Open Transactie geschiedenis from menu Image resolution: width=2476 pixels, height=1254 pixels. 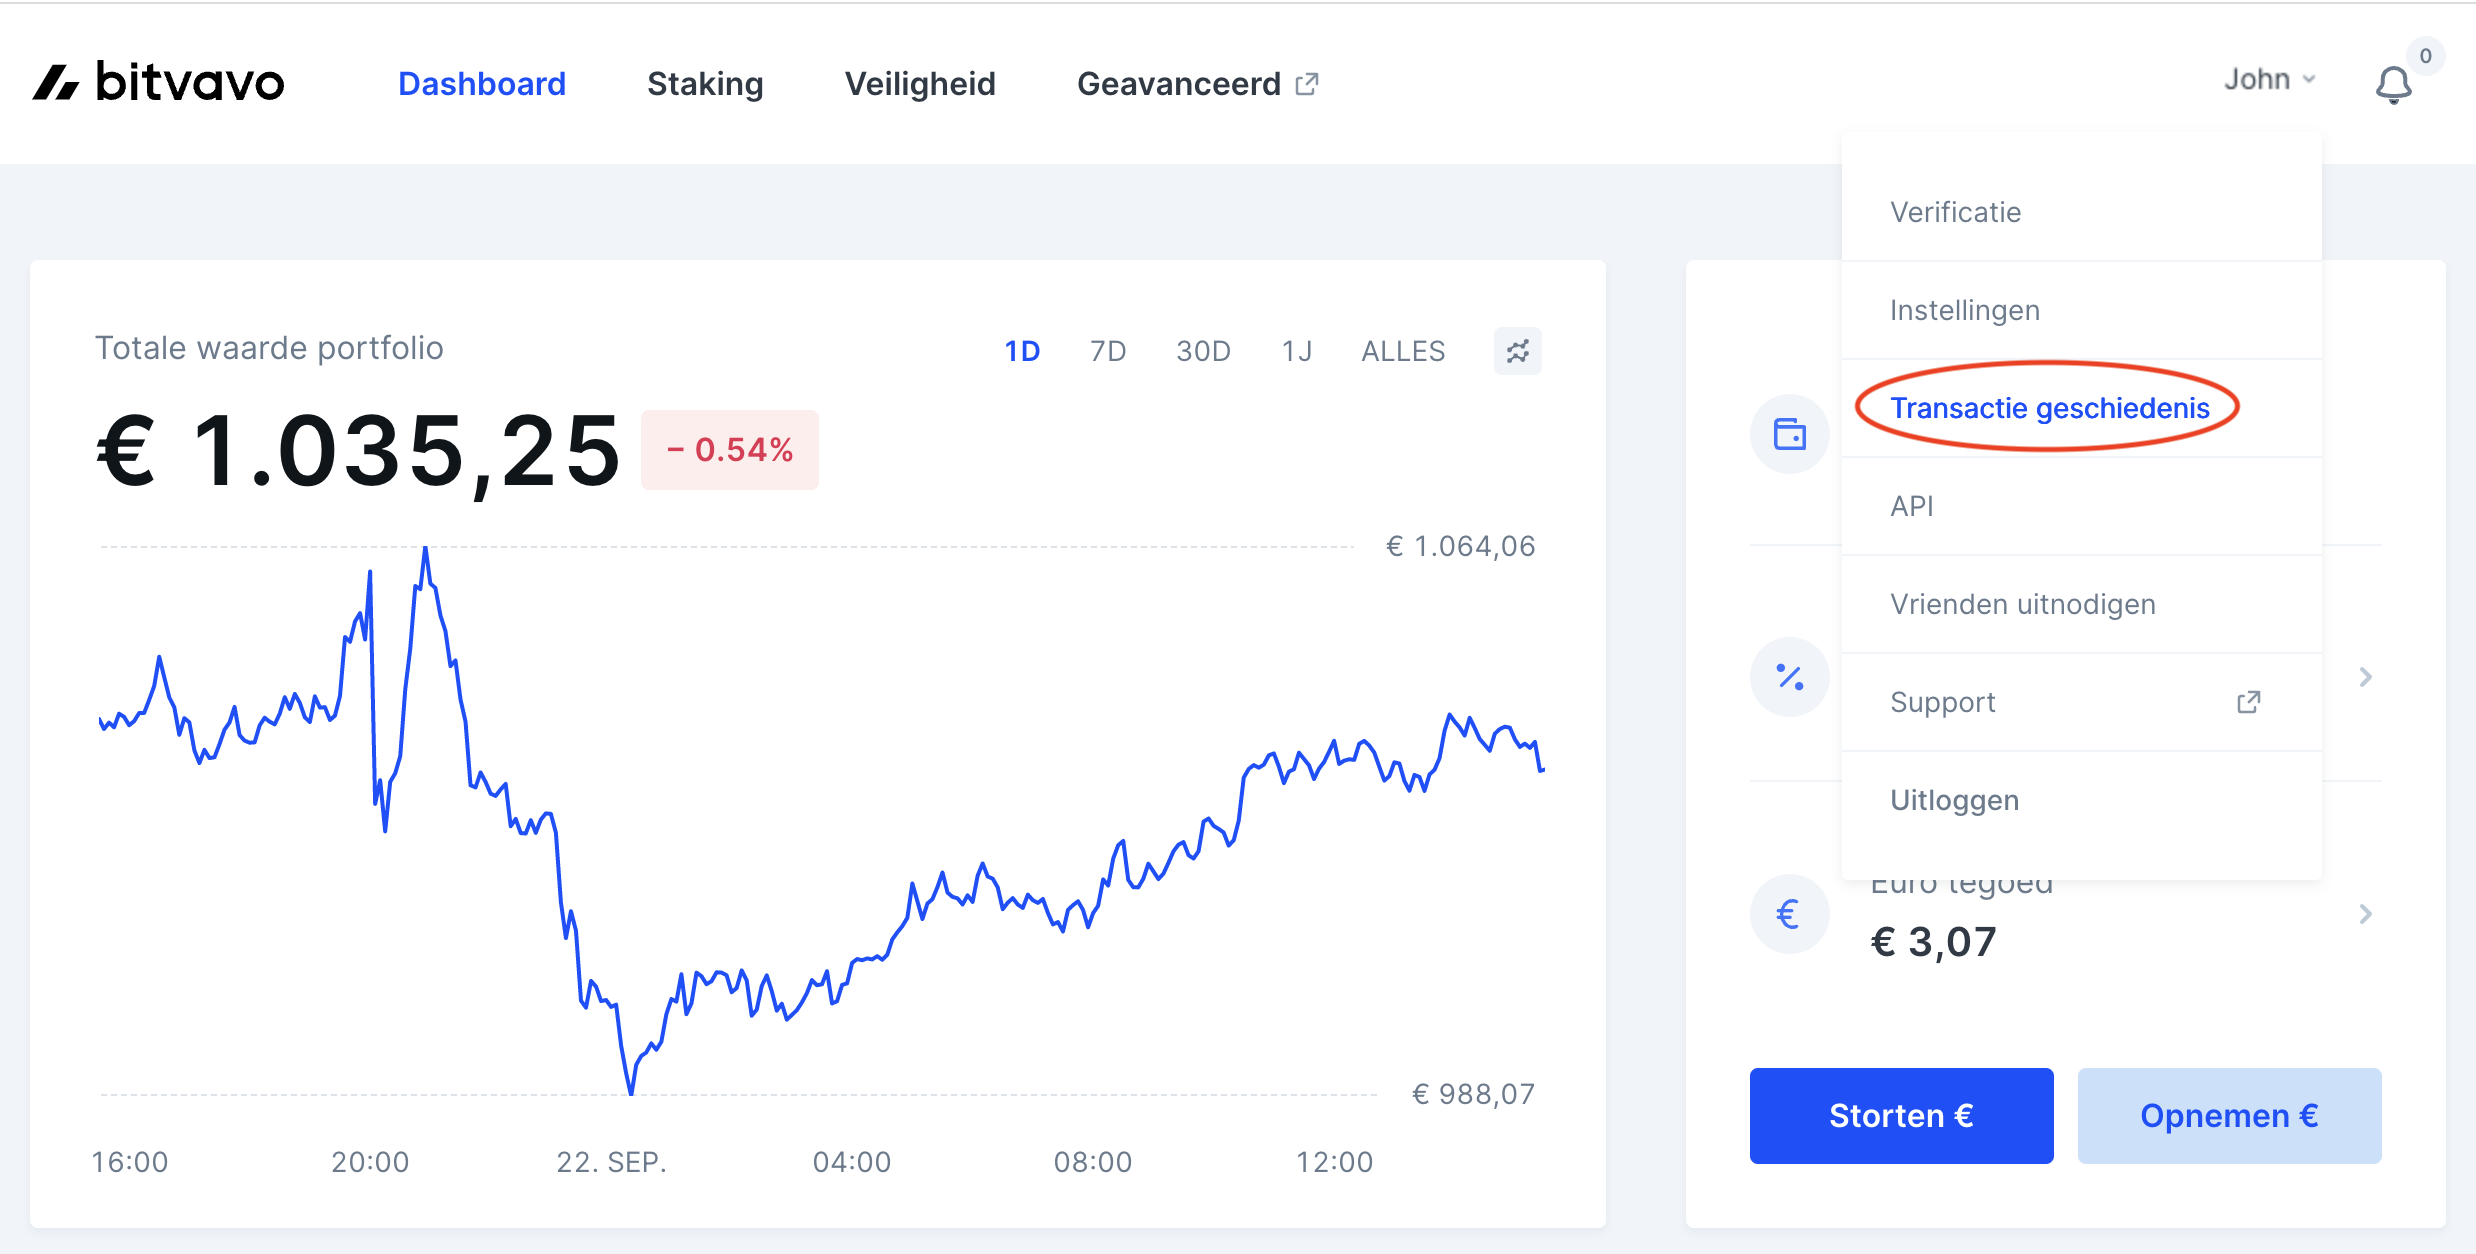(x=2049, y=408)
